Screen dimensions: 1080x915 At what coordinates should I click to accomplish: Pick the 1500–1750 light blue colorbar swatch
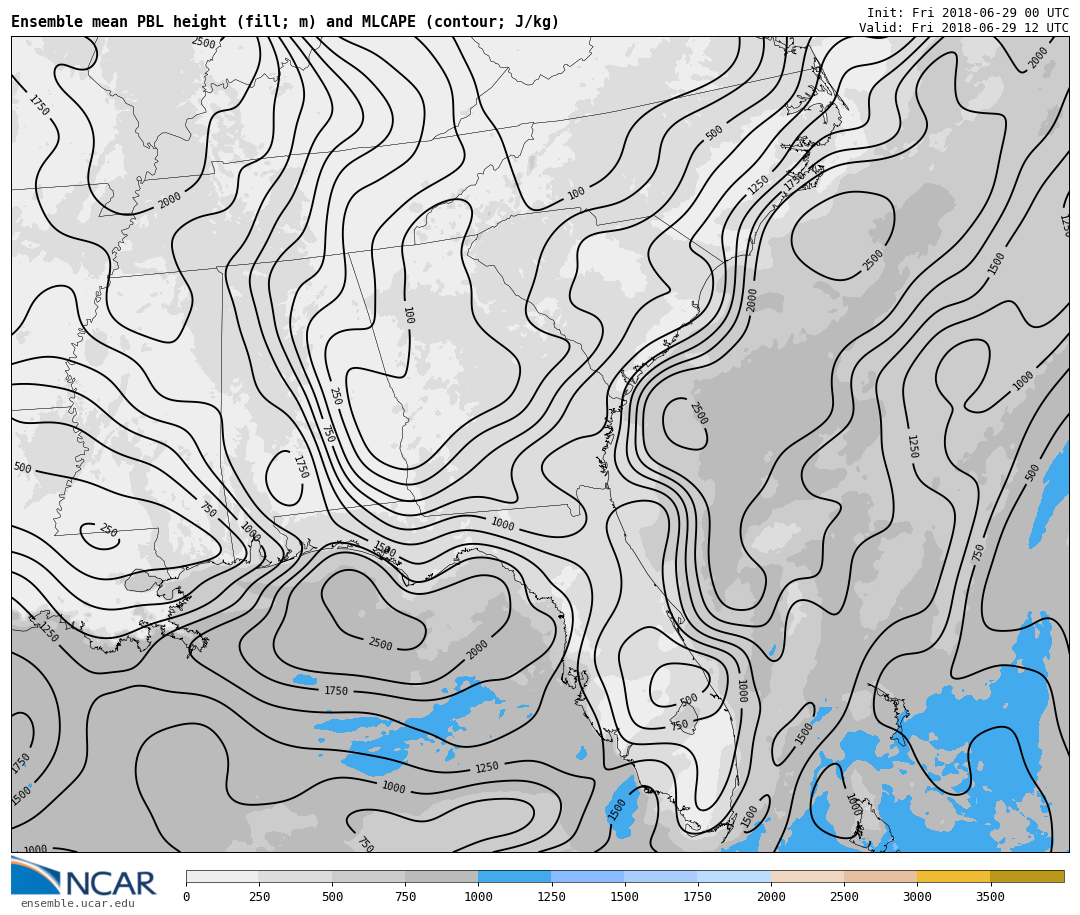[661, 876]
